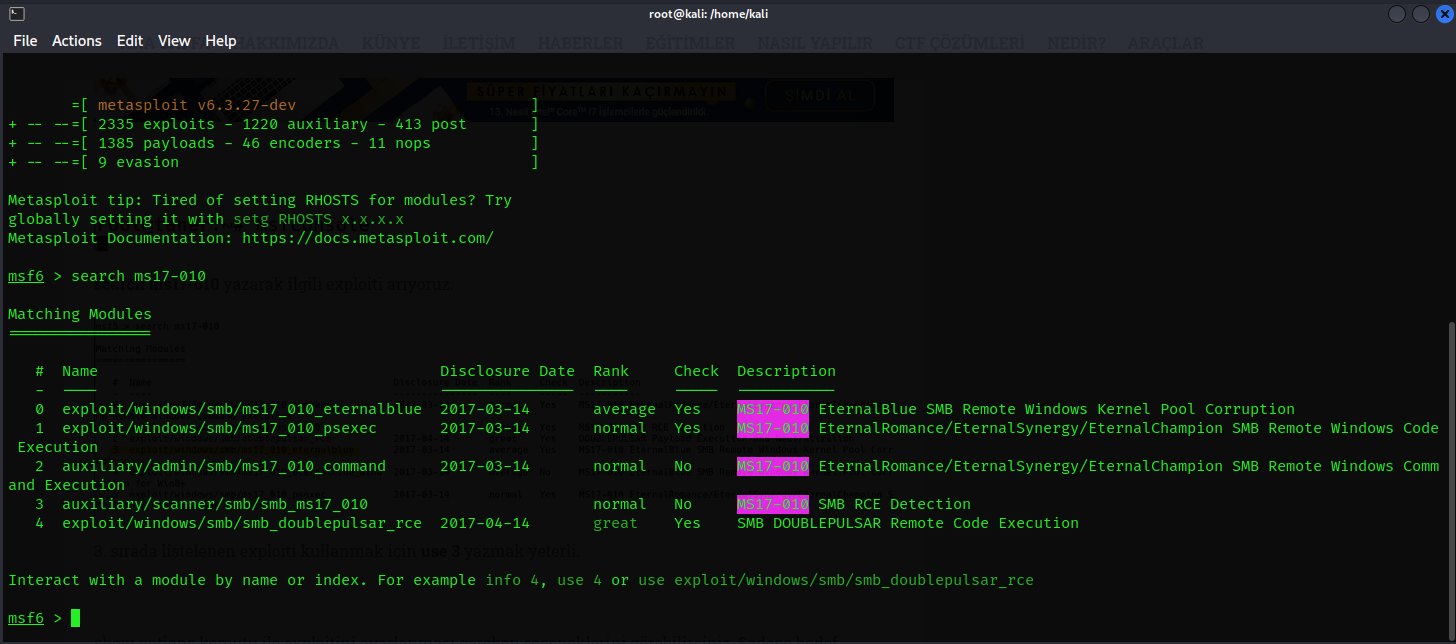Open the Help menu

[220, 41]
